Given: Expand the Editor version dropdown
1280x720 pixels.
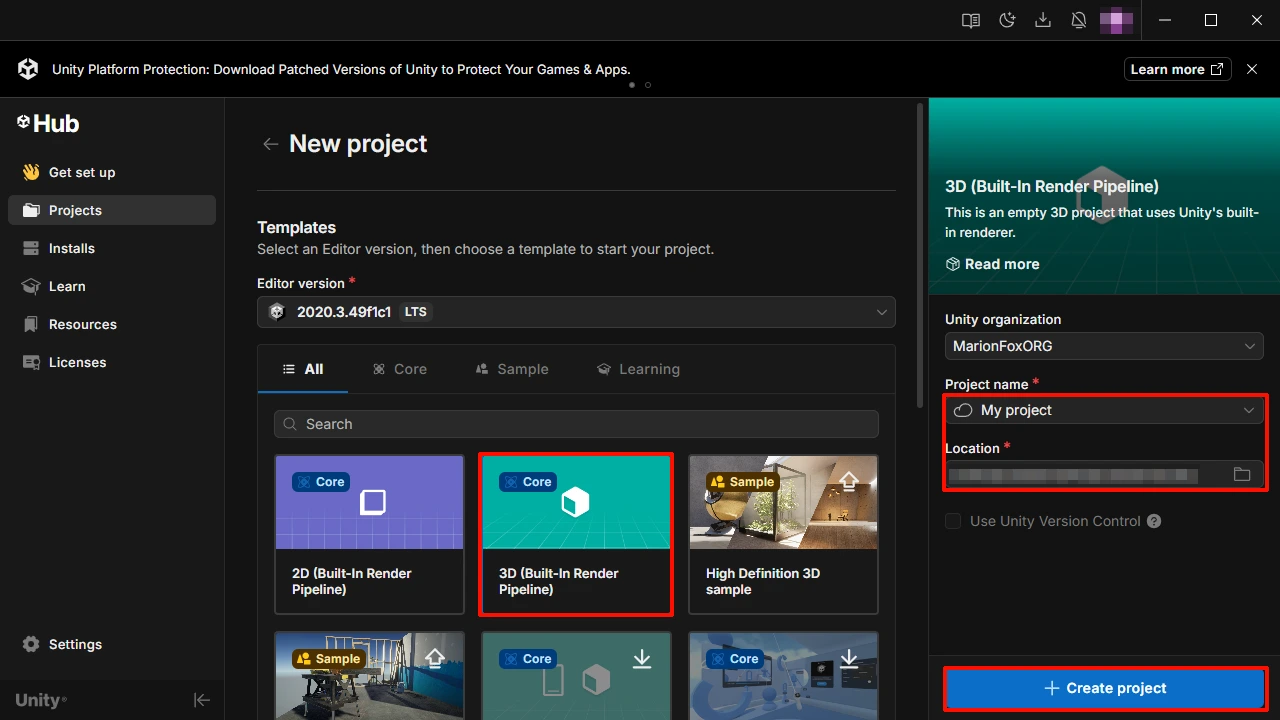Looking at the screenshot, I should (576, 312).
